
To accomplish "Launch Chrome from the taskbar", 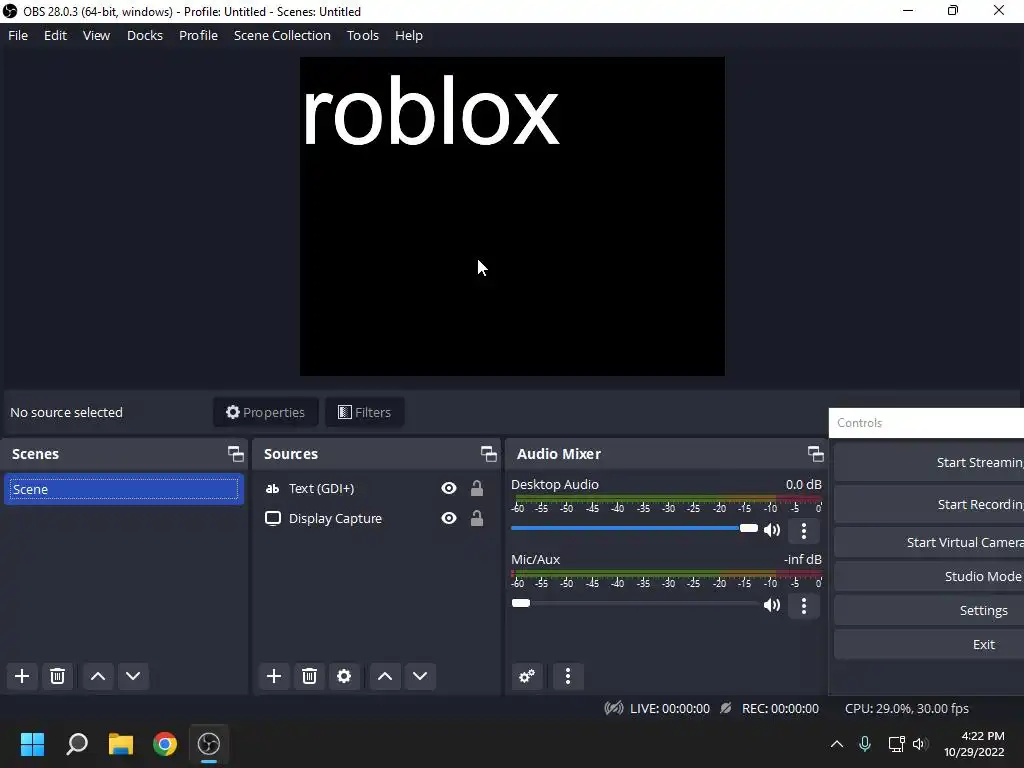I will point(165,744).
